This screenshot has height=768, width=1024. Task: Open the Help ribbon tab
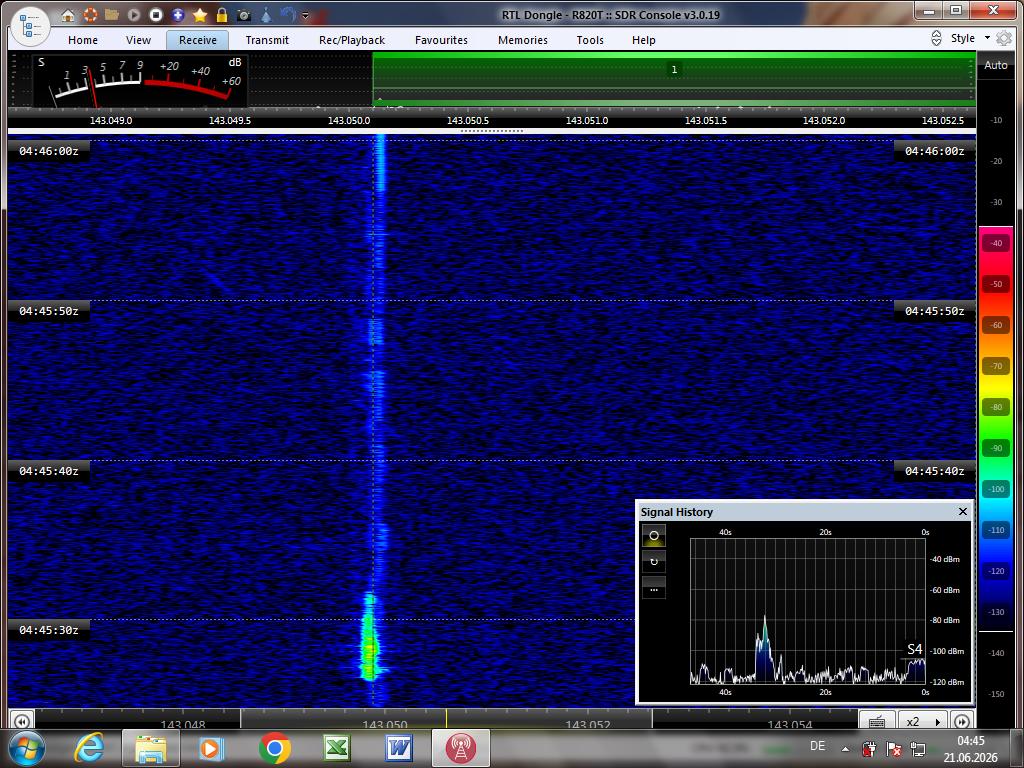click(643, 40)
